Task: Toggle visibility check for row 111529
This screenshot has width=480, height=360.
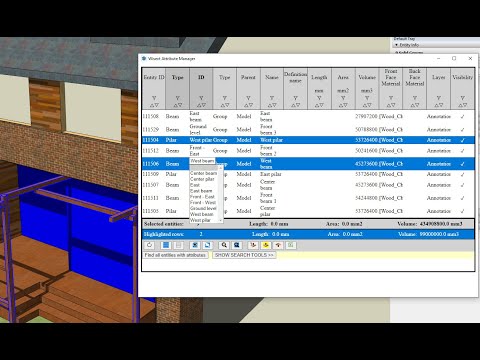Action: pos(462,130)
